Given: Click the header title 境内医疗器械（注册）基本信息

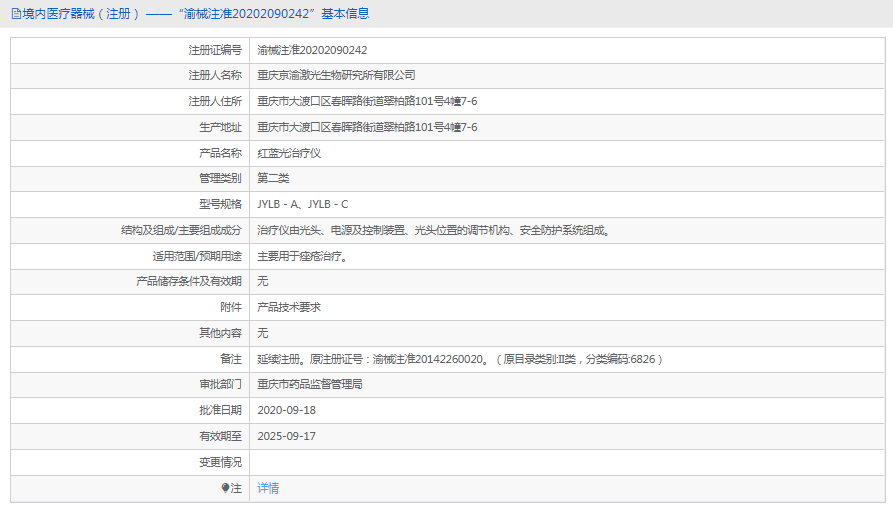Looking at the screenshot, I should 195,14.
